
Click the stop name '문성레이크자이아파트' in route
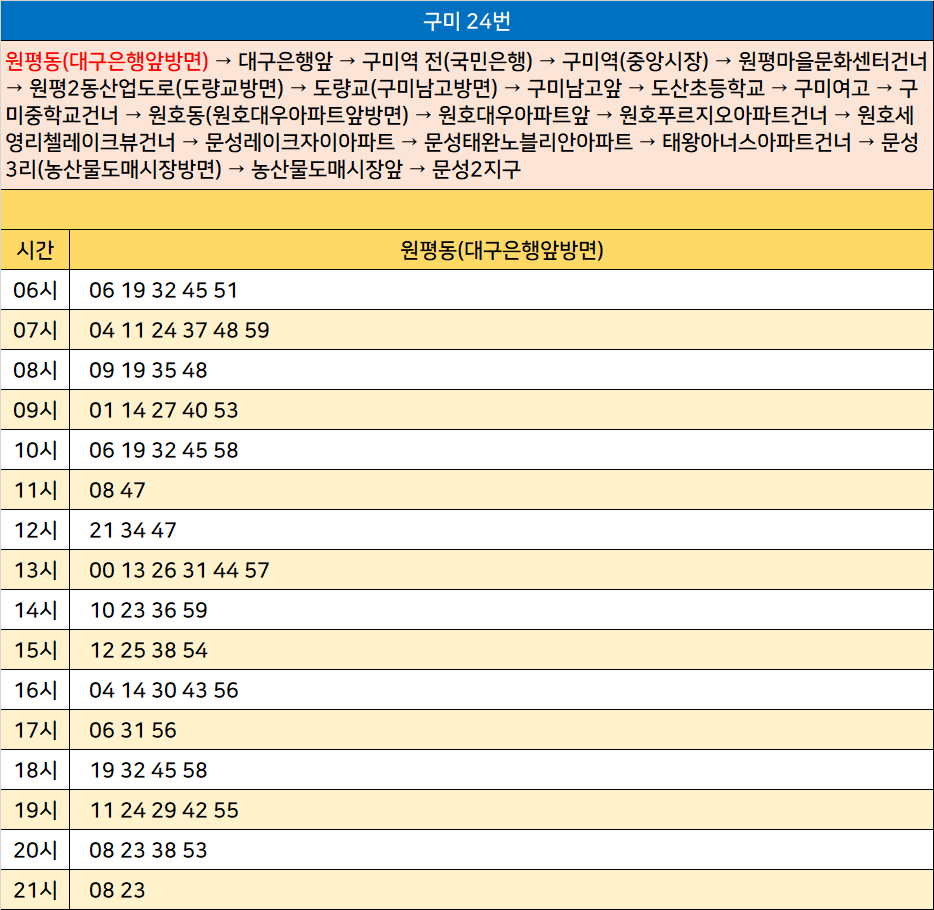(x=300, y=142)
